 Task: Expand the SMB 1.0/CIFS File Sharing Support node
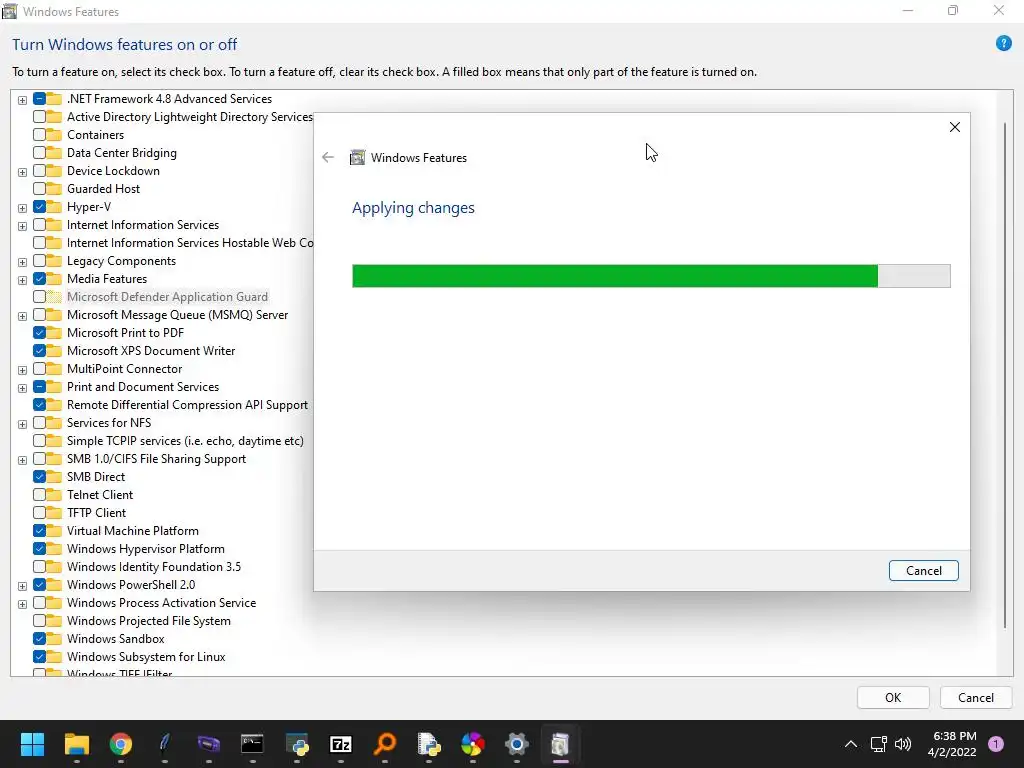(22, 460)
